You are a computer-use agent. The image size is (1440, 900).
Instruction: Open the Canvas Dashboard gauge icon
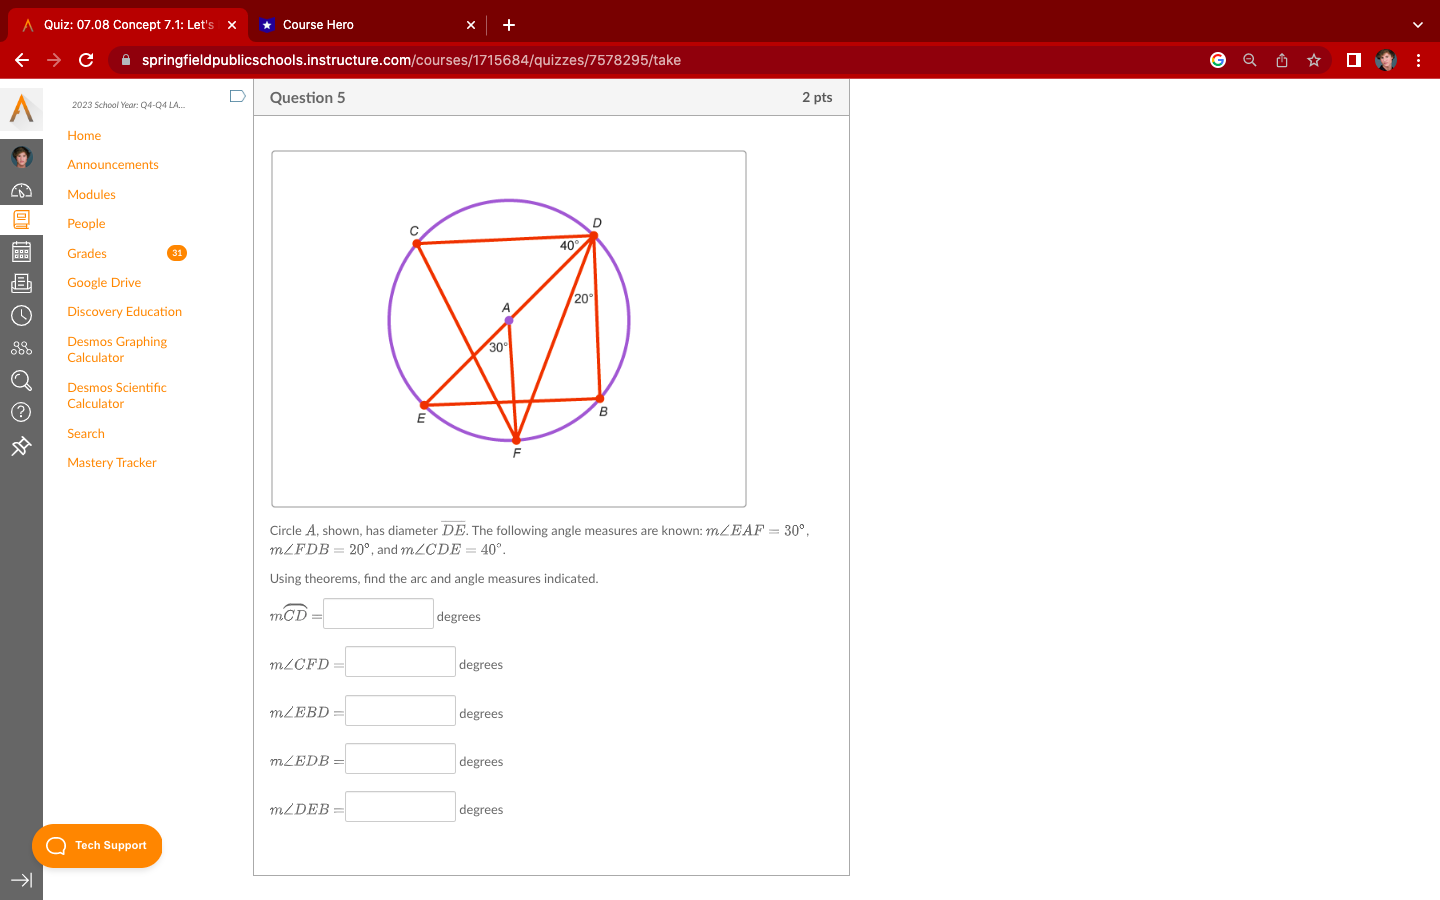[22, 188]
